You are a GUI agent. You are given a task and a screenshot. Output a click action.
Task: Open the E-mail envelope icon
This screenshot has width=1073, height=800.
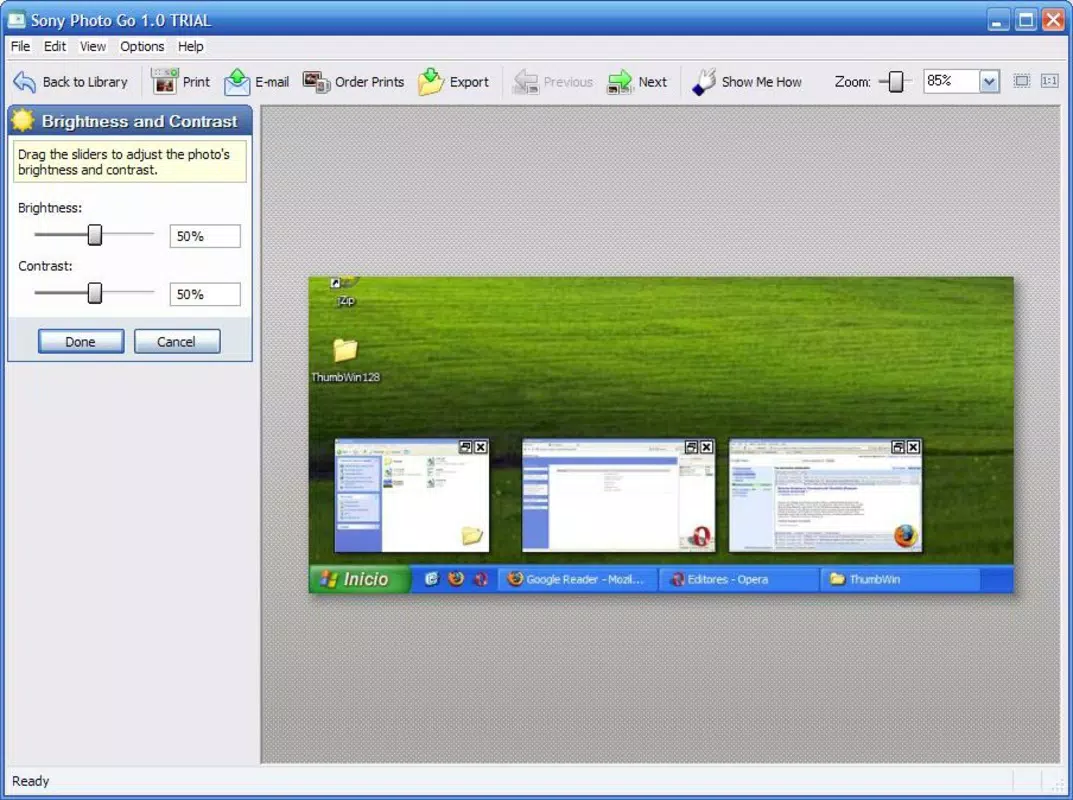[x=237, y=82]
